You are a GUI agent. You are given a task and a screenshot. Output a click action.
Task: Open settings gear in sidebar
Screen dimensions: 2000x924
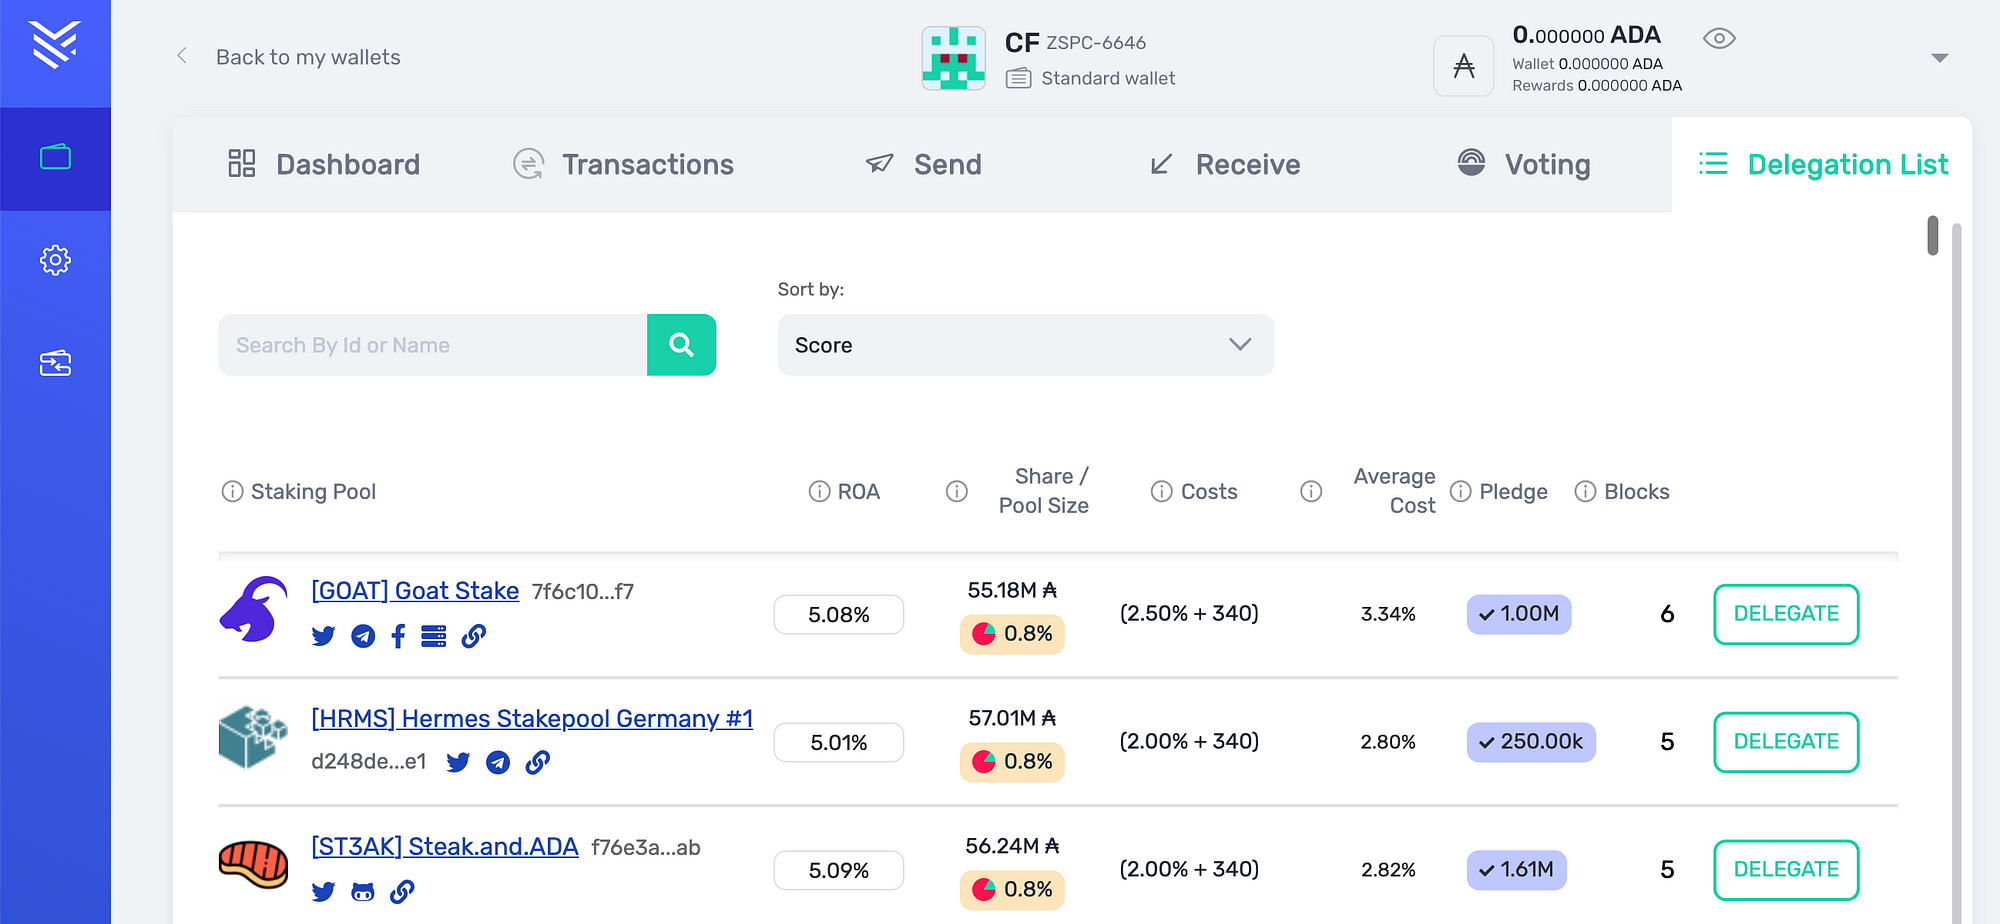pyautogui.click(x=55, y=260)
